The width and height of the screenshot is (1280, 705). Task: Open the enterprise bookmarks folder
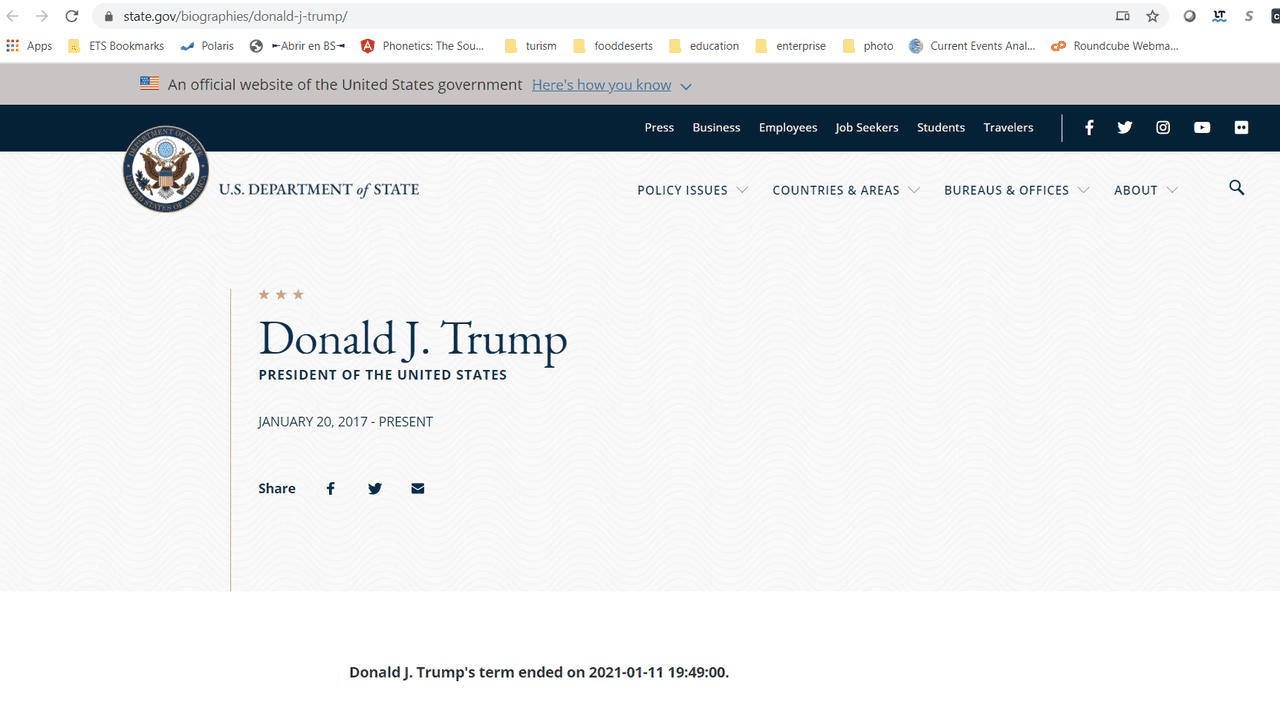pyautogui.click(x=790, y=46)
